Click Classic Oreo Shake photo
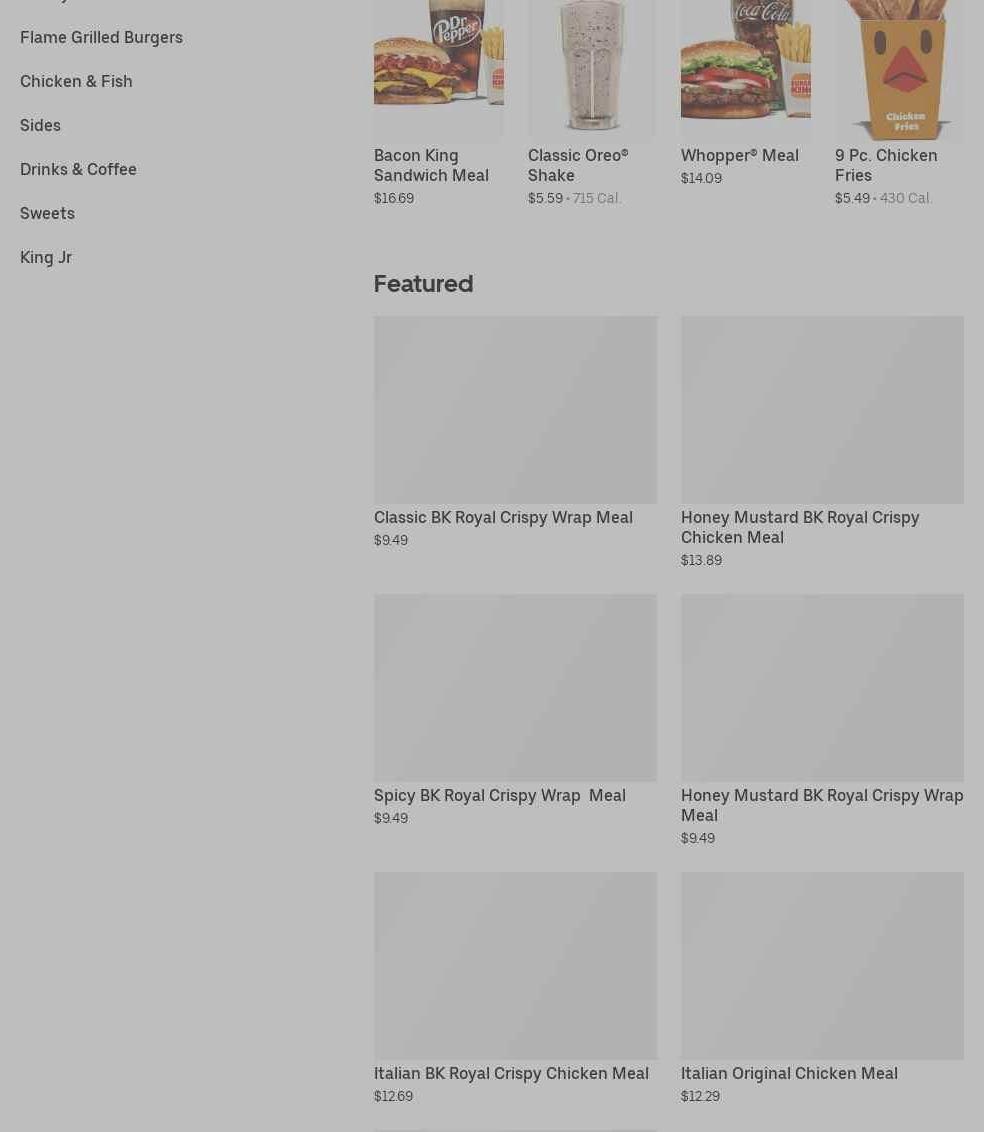 (x=592, y=69)
